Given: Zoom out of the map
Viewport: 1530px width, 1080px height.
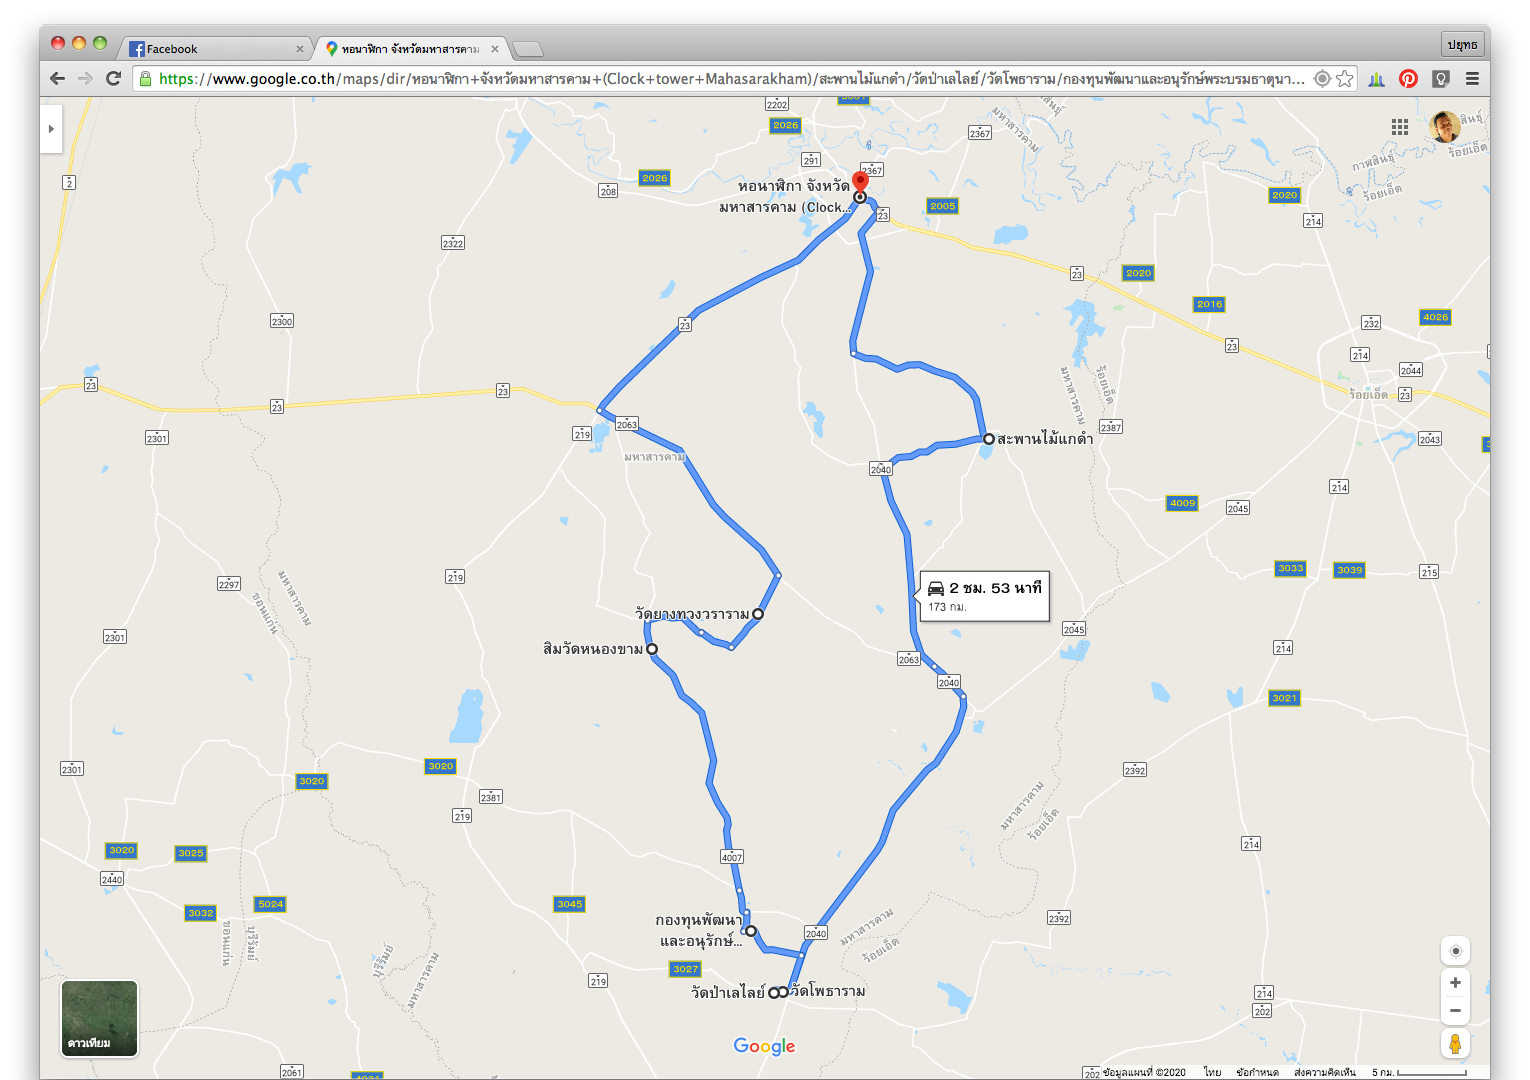Looking at the screenshot, I should pos(1455,1010).
